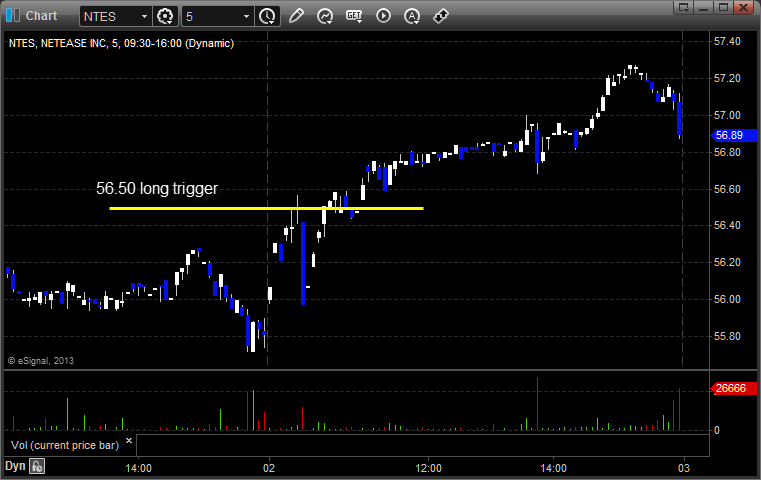Click the Dyn lock icon
This screenshot has width=761, height=480.
point(37,466)
